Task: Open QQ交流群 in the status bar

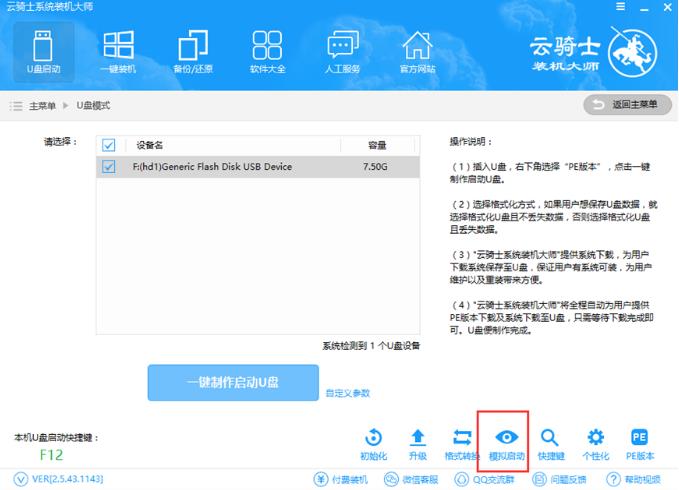Action: pos(484,479)
